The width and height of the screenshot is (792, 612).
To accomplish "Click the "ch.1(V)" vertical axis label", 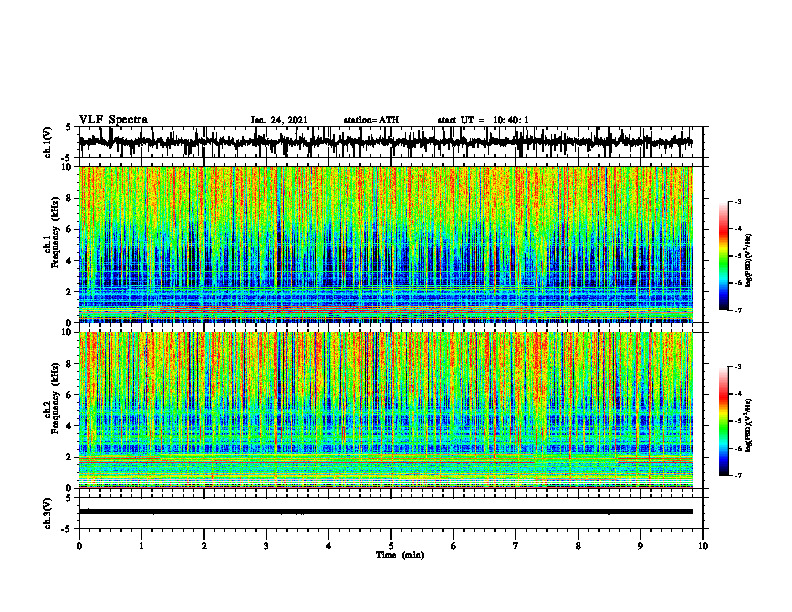I will coord(48,142).
